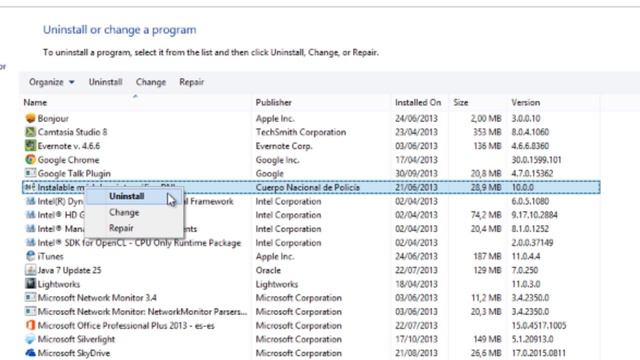
Task: Click the Uninstall or change a program heading
Action: 120,30
